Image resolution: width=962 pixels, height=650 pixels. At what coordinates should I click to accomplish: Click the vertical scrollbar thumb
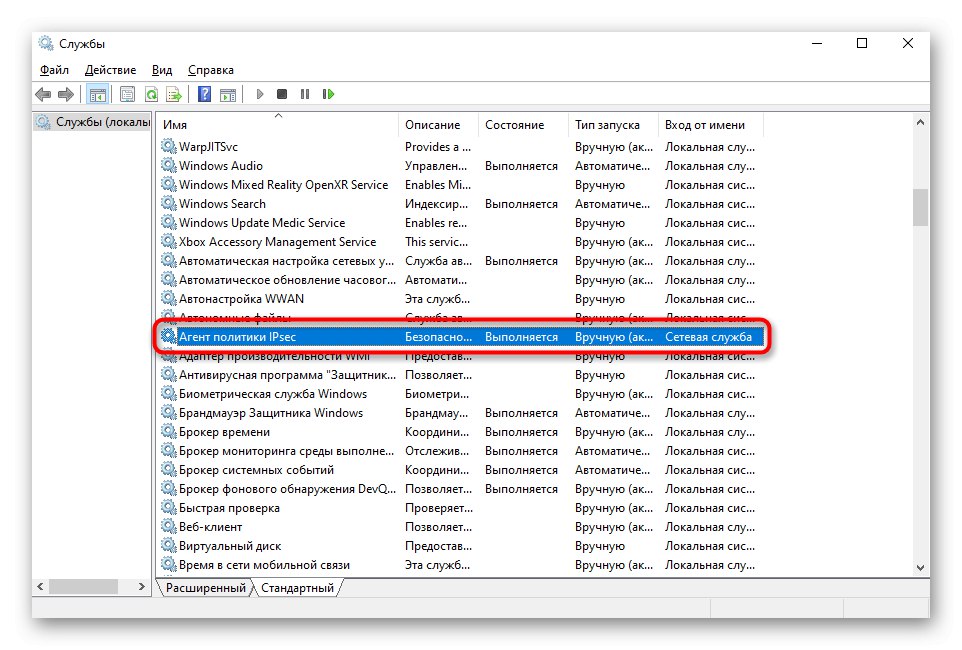920,207
